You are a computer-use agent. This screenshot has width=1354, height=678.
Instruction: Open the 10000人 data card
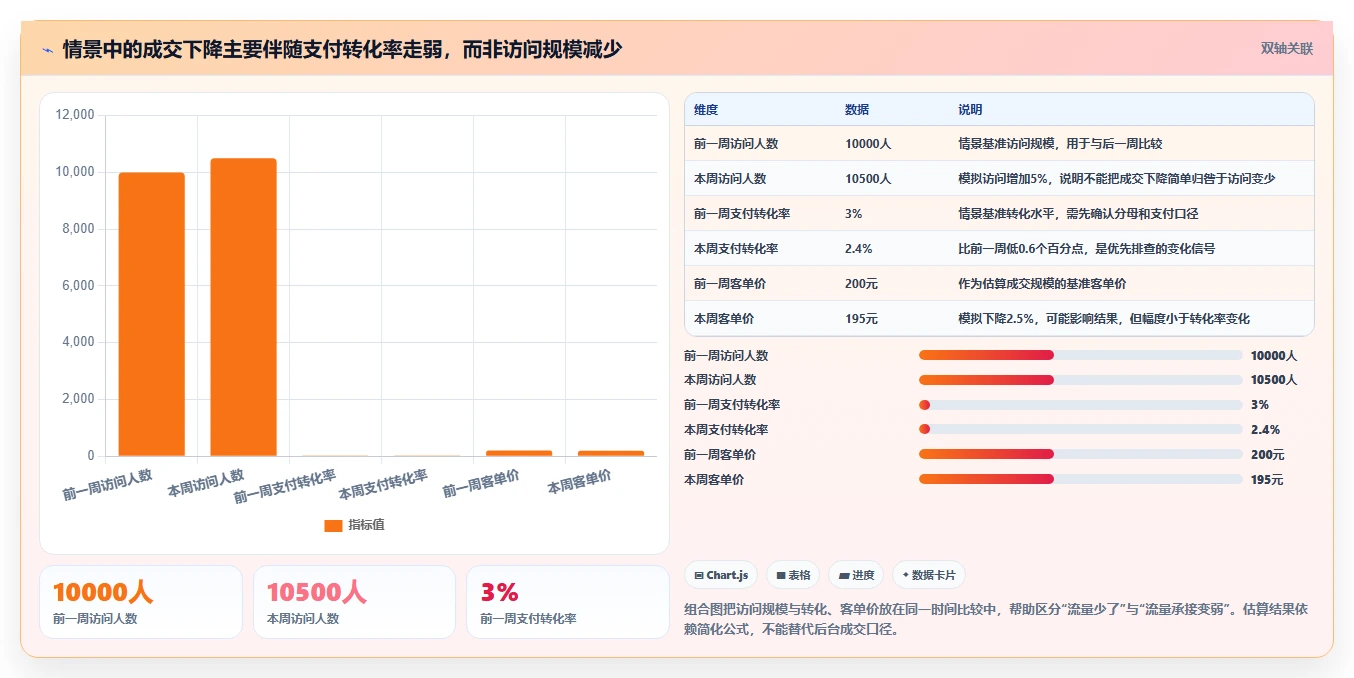click(x=141, y=602)
